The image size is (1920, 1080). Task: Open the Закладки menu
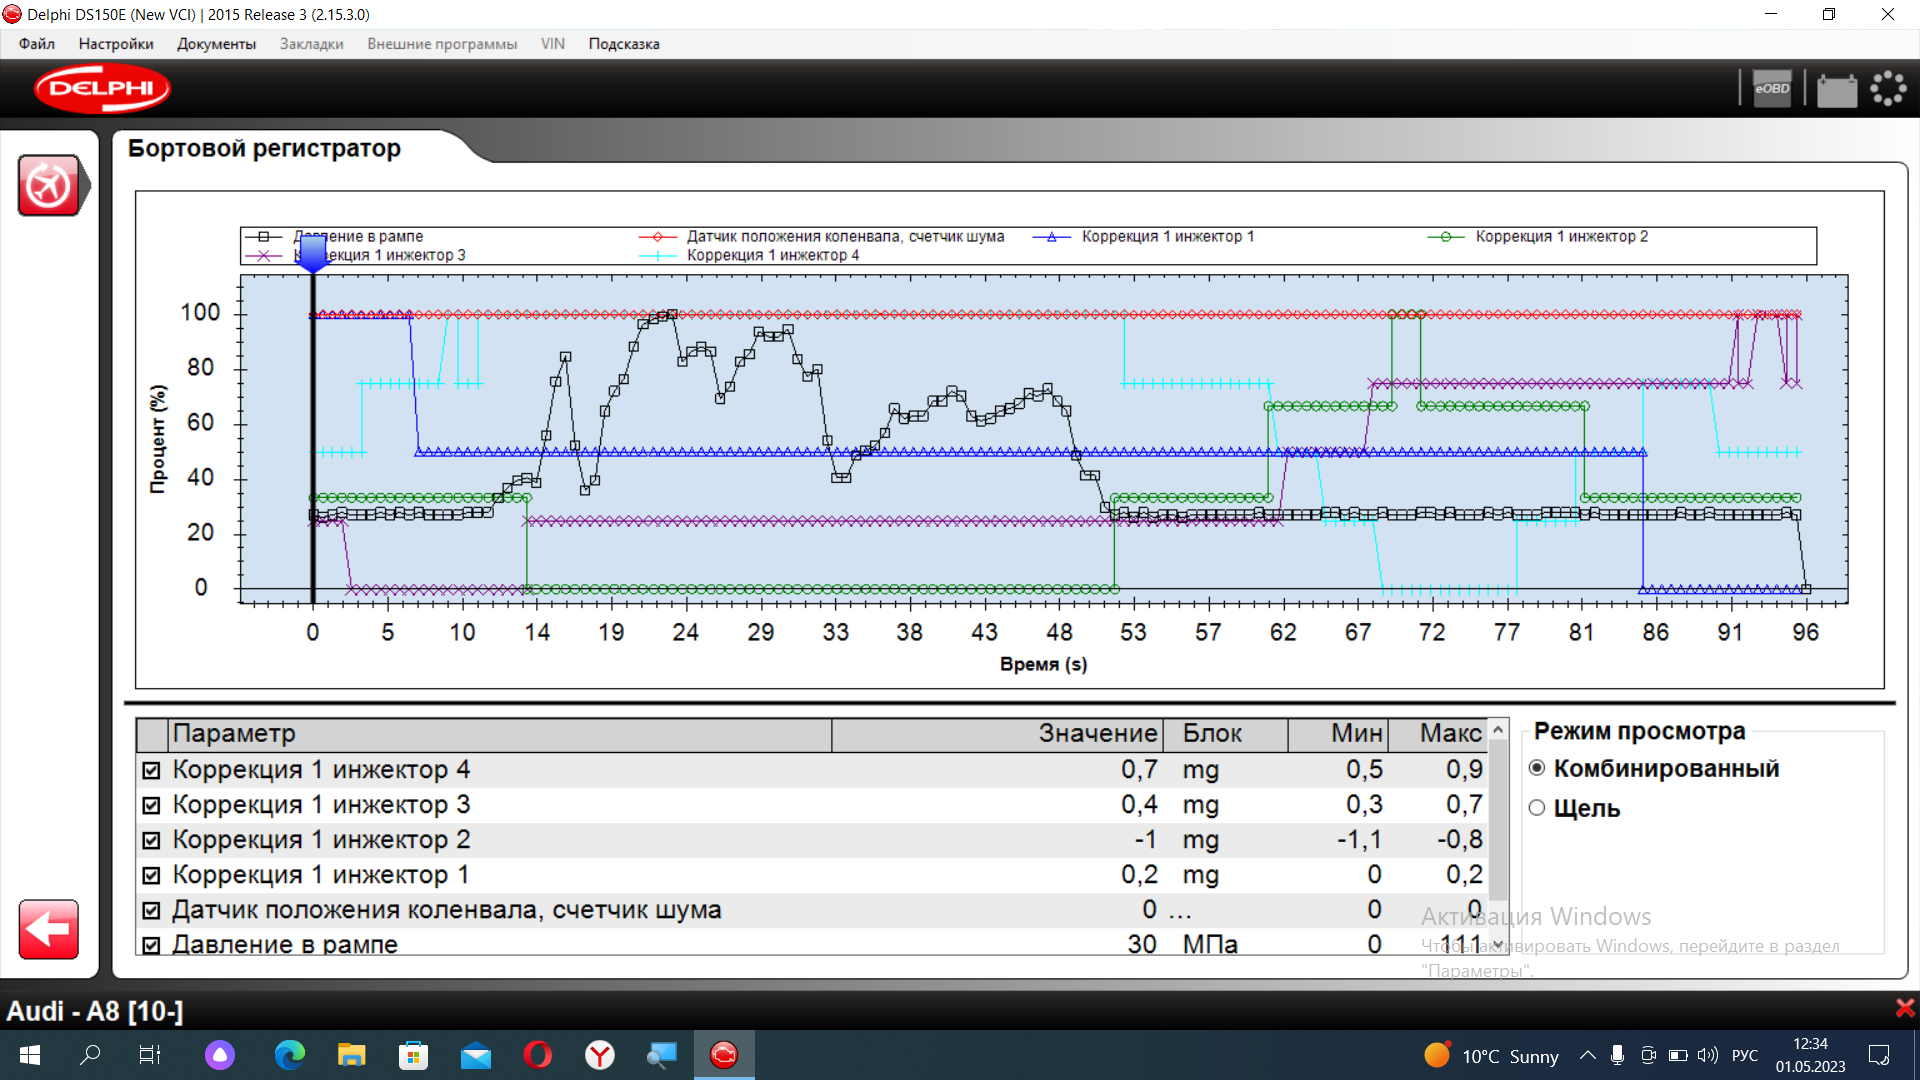pos(311,44)
